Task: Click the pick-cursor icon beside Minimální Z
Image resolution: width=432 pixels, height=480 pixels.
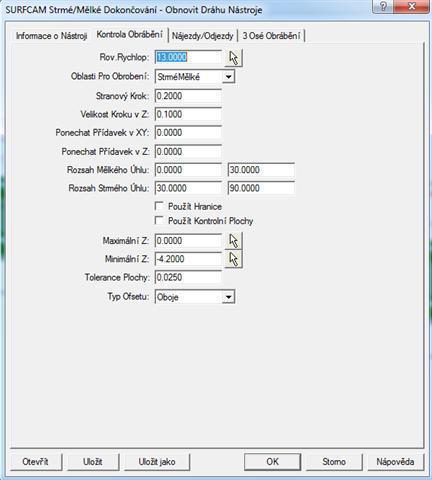Action: click(234, 259)
